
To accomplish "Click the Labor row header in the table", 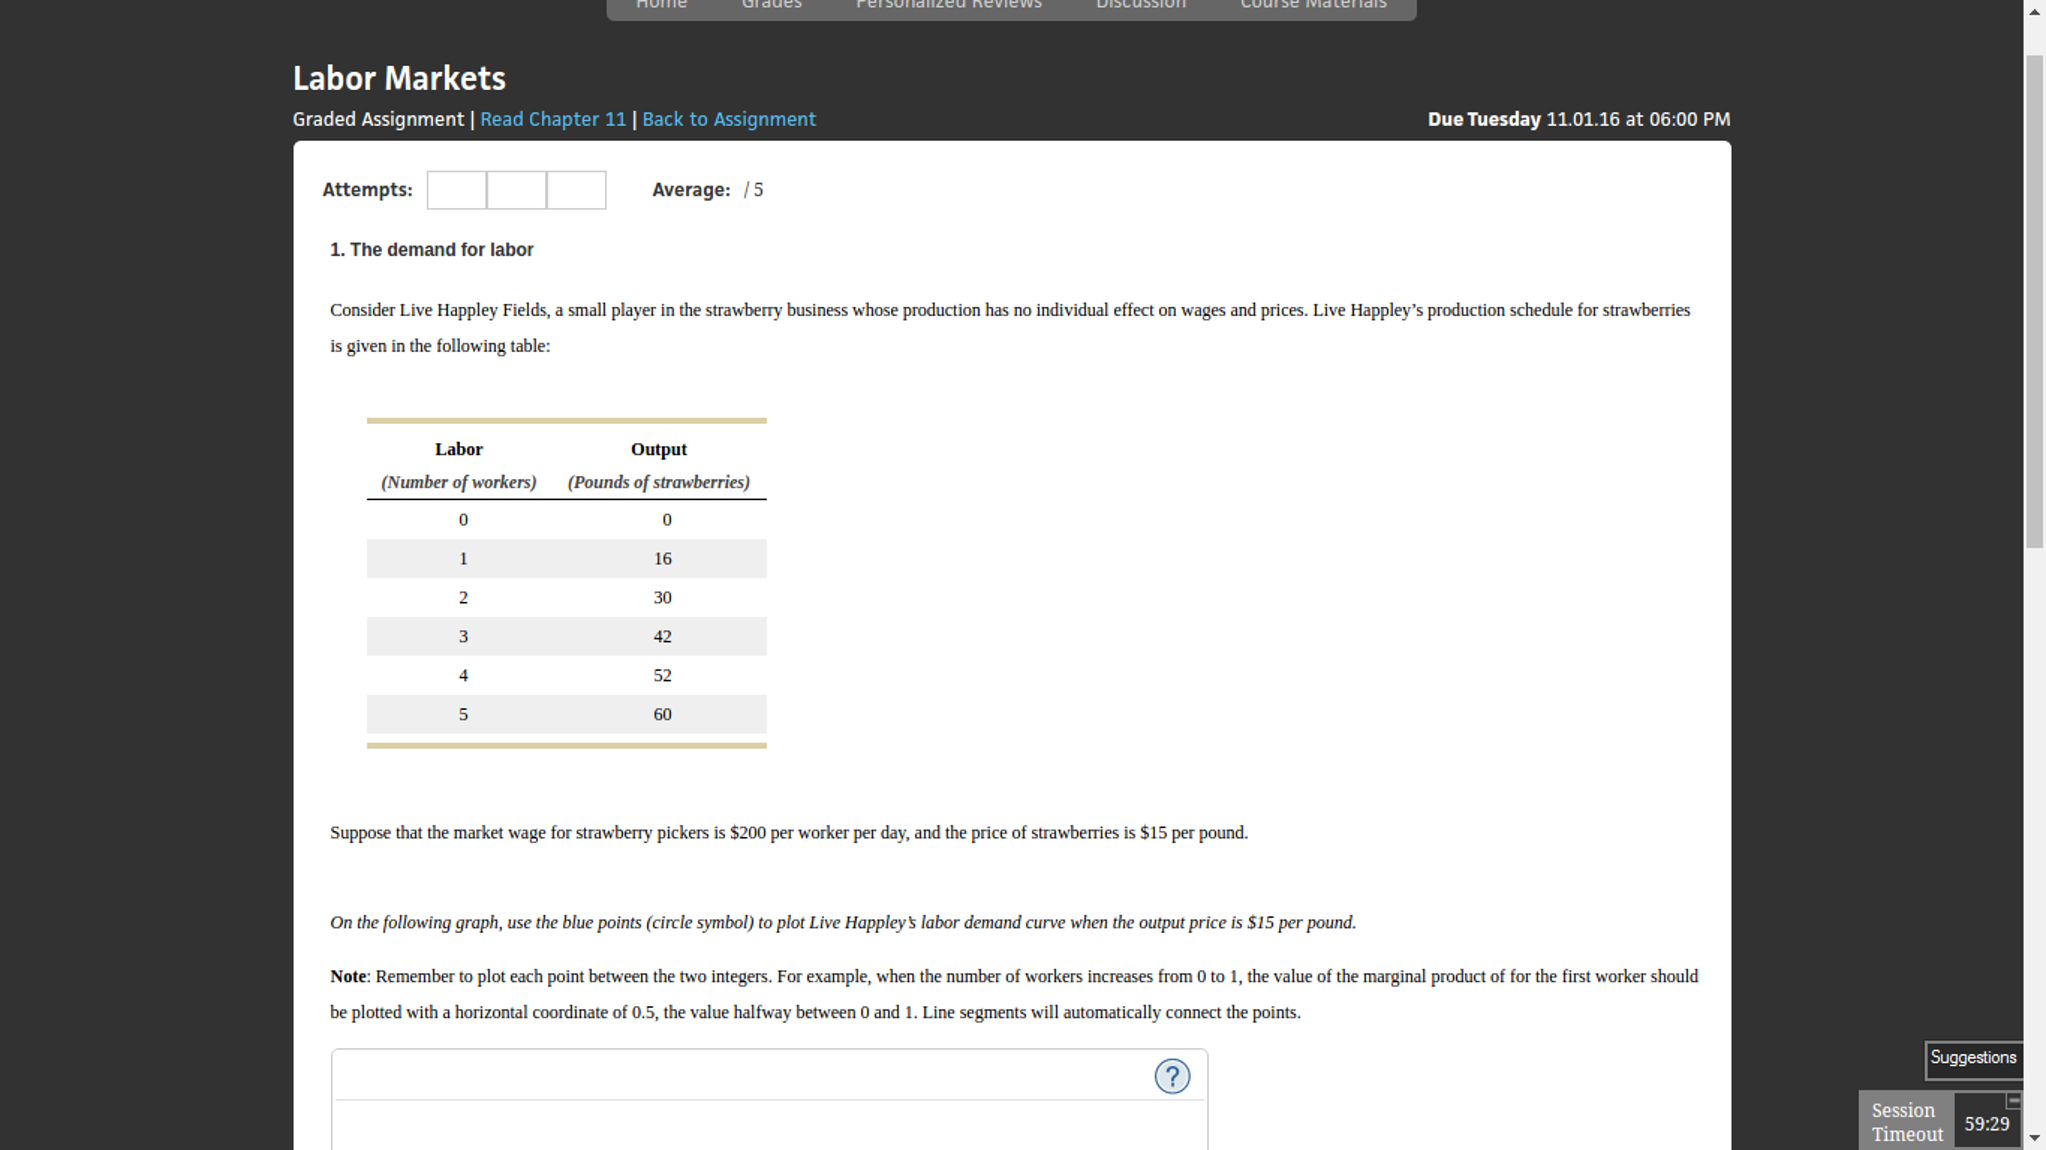I will click(x=458, y=449).
